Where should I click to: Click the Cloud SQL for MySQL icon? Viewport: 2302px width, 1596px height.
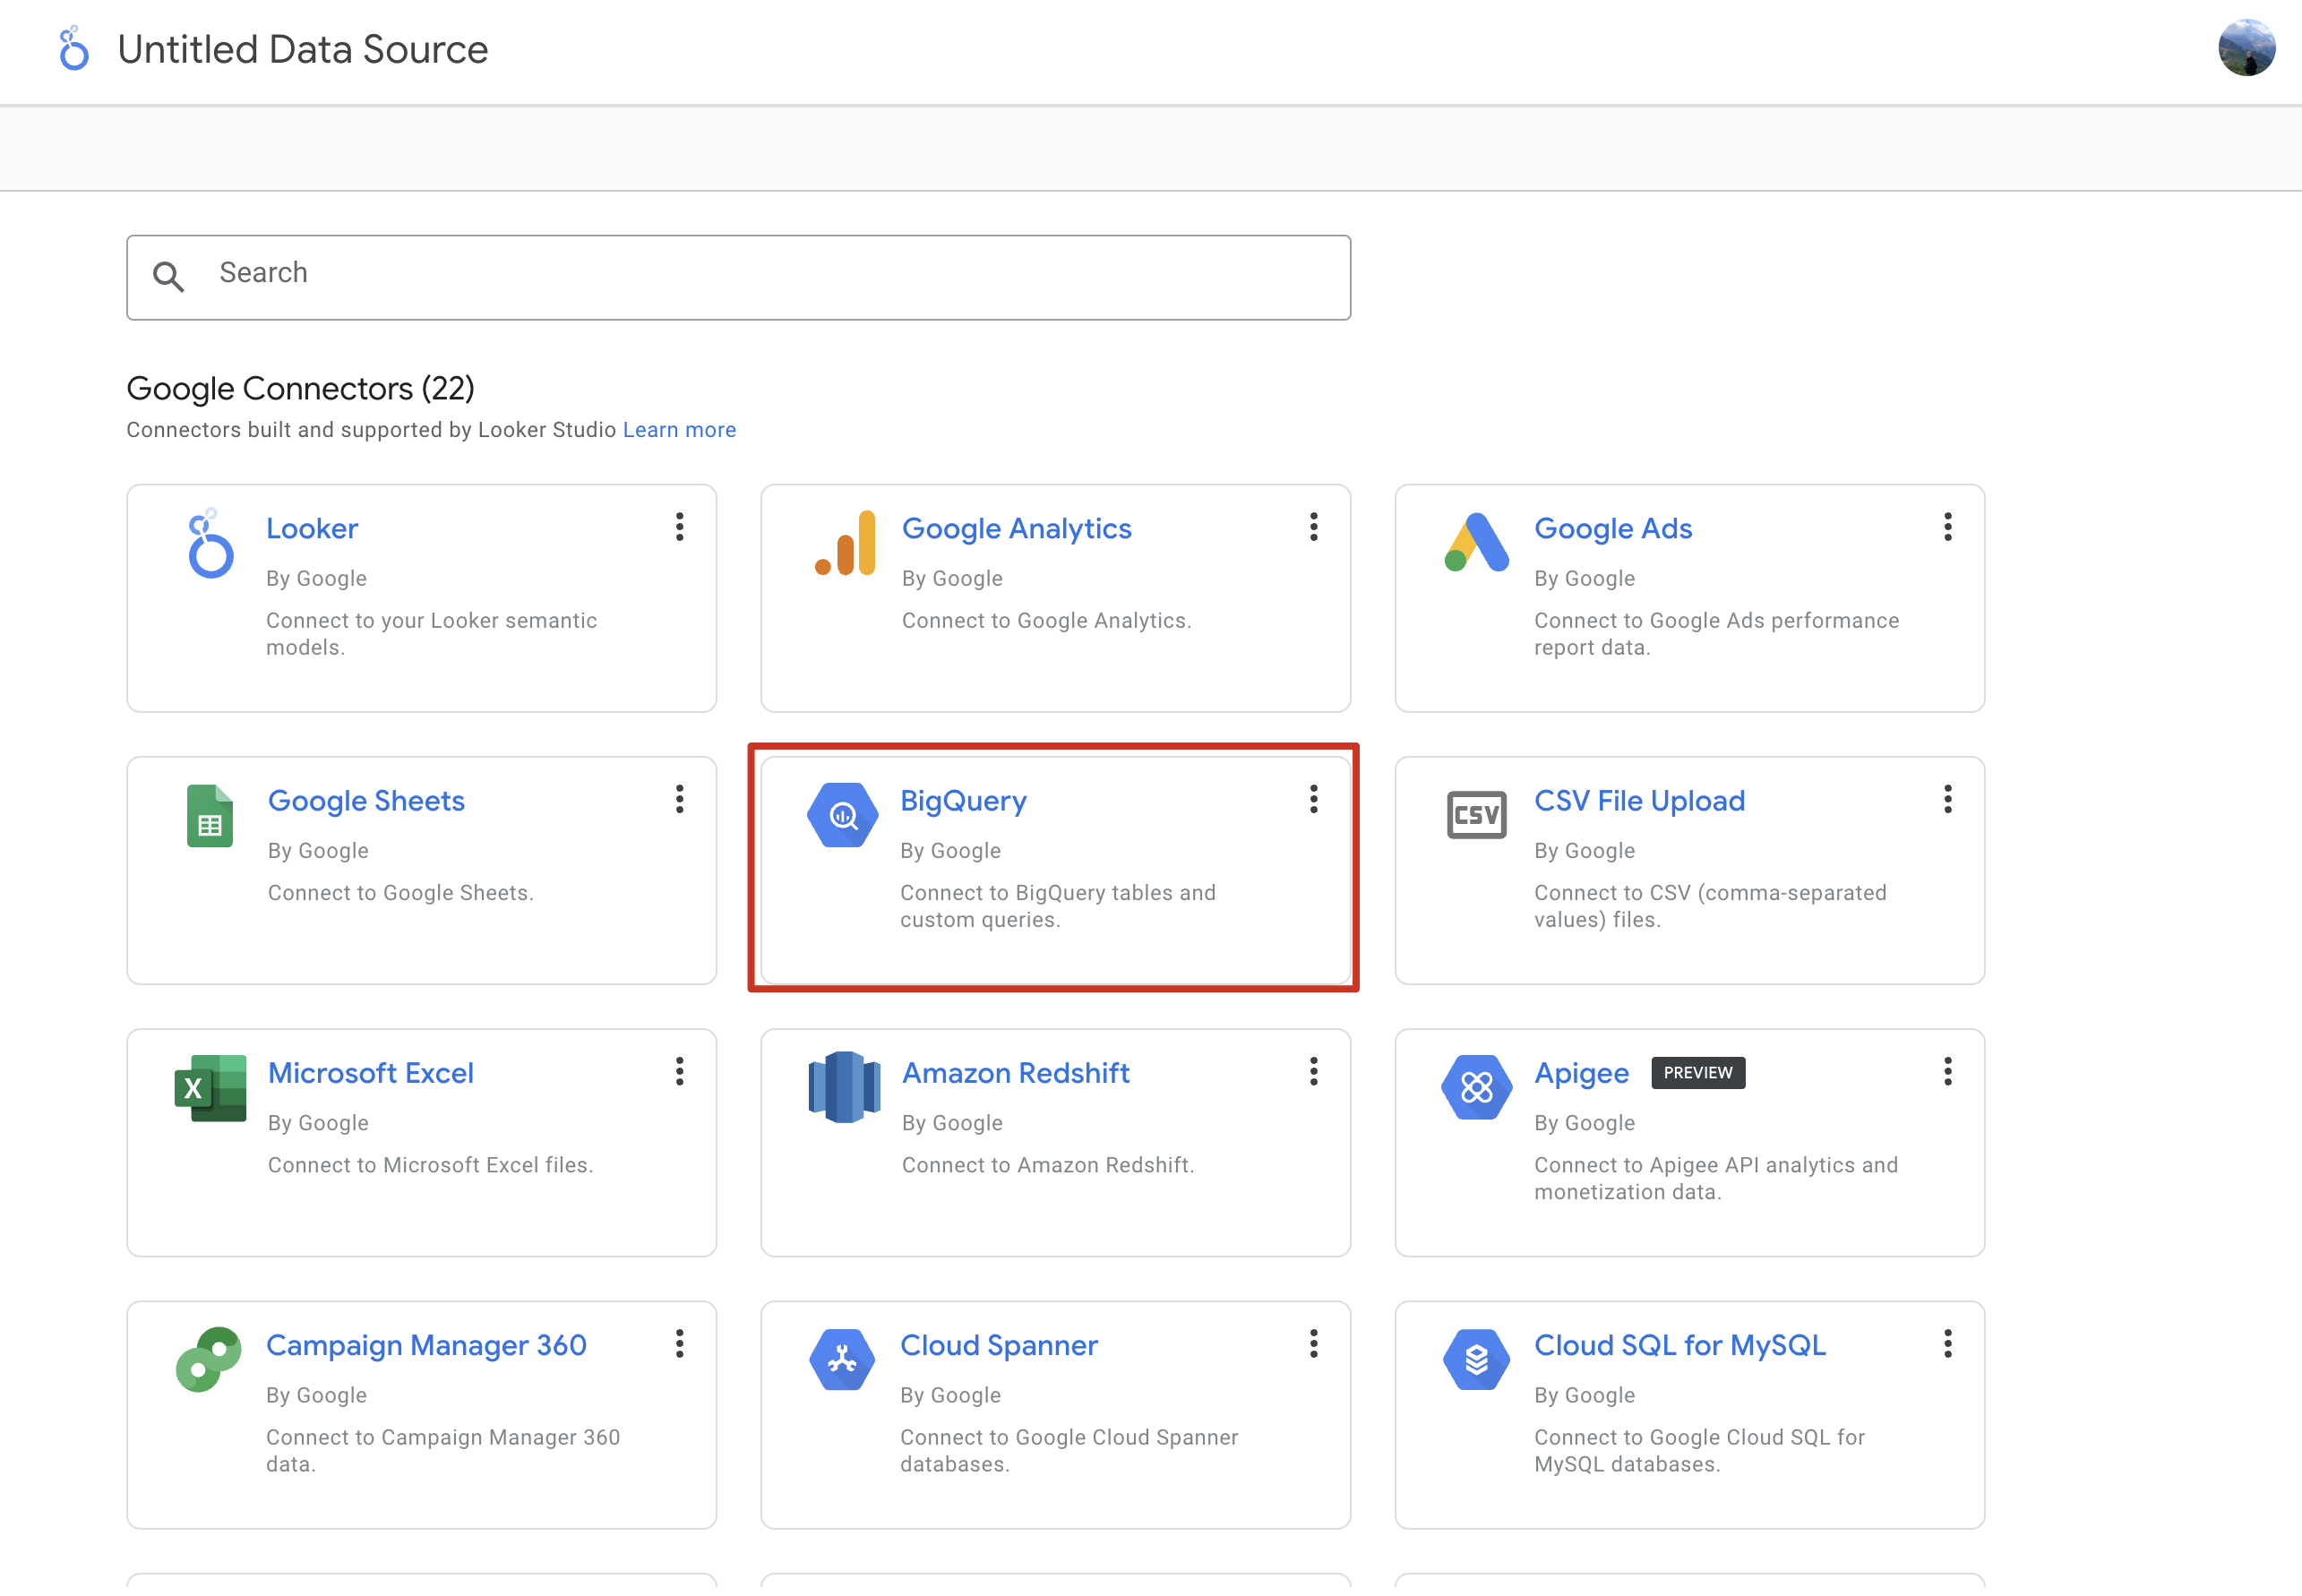[1476, 1360]
